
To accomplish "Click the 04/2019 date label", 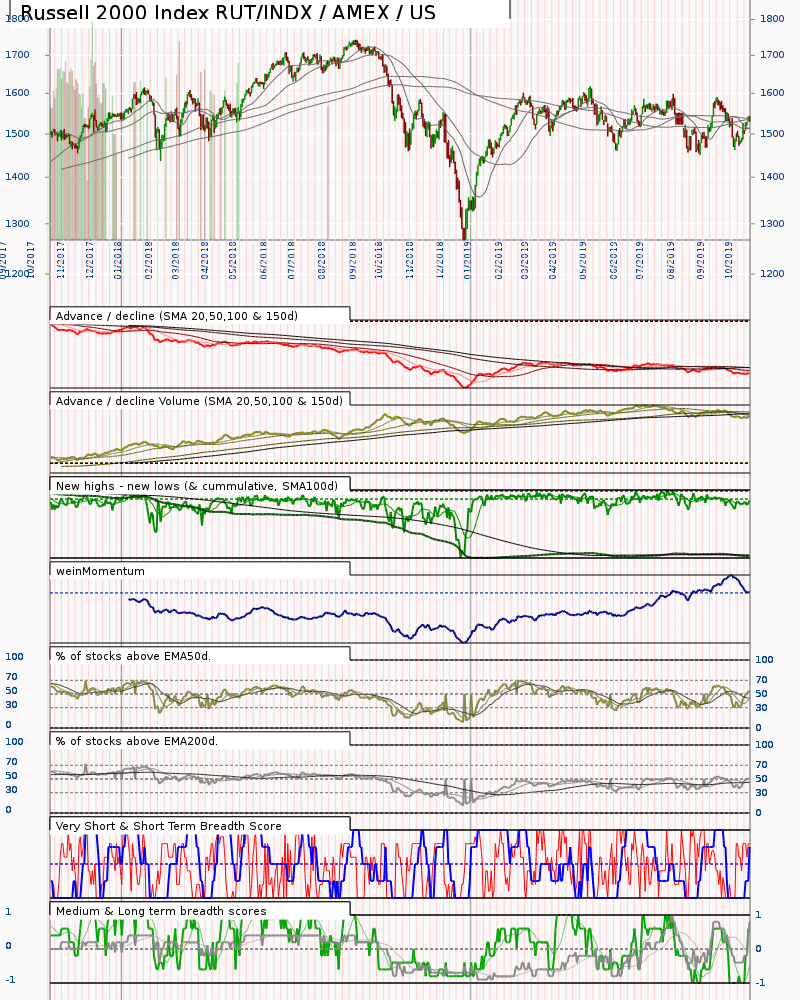I will coord(552,260).
